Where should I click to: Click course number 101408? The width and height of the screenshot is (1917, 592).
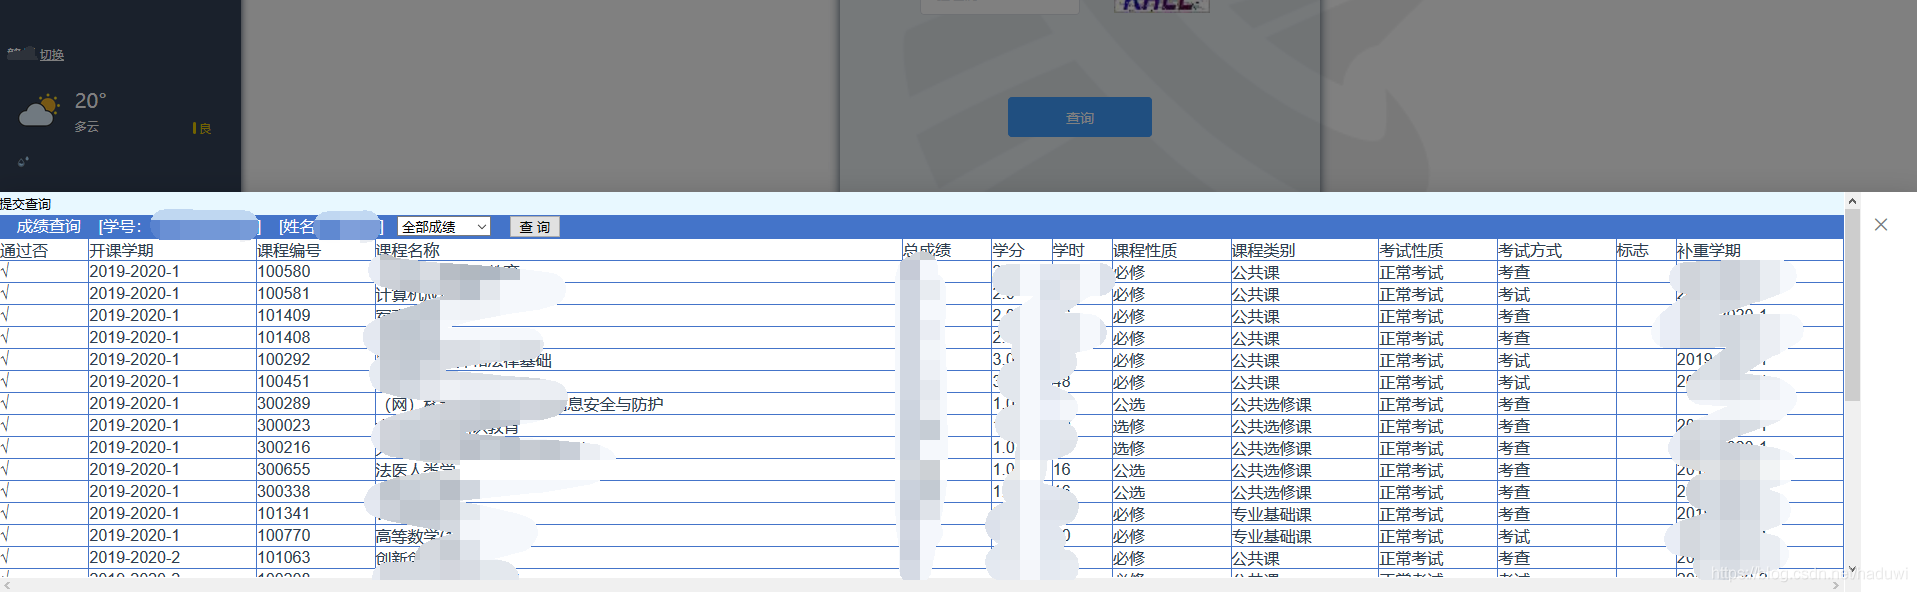pos(284,338)
